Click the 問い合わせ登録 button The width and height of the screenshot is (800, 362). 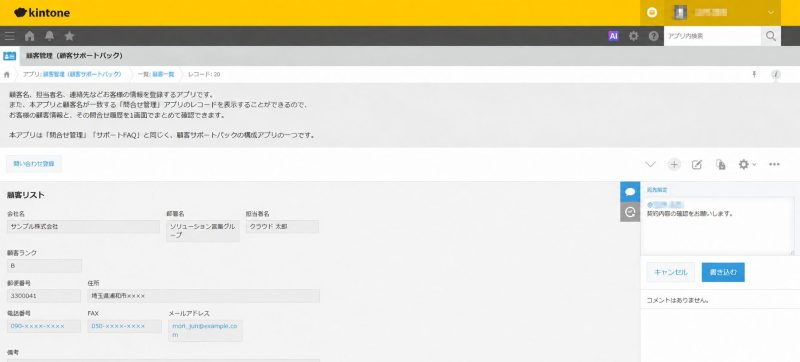click(x=34, y=164)
